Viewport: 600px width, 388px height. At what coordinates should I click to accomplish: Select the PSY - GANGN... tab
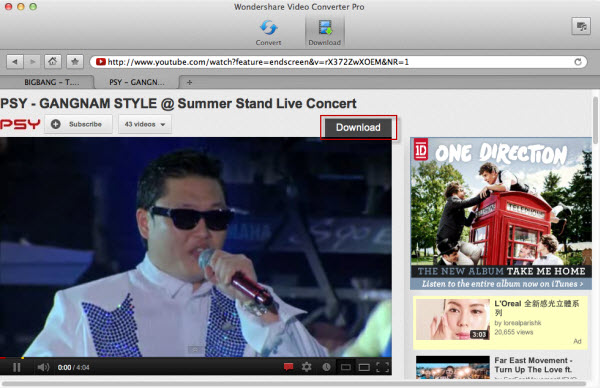[137, 82]
